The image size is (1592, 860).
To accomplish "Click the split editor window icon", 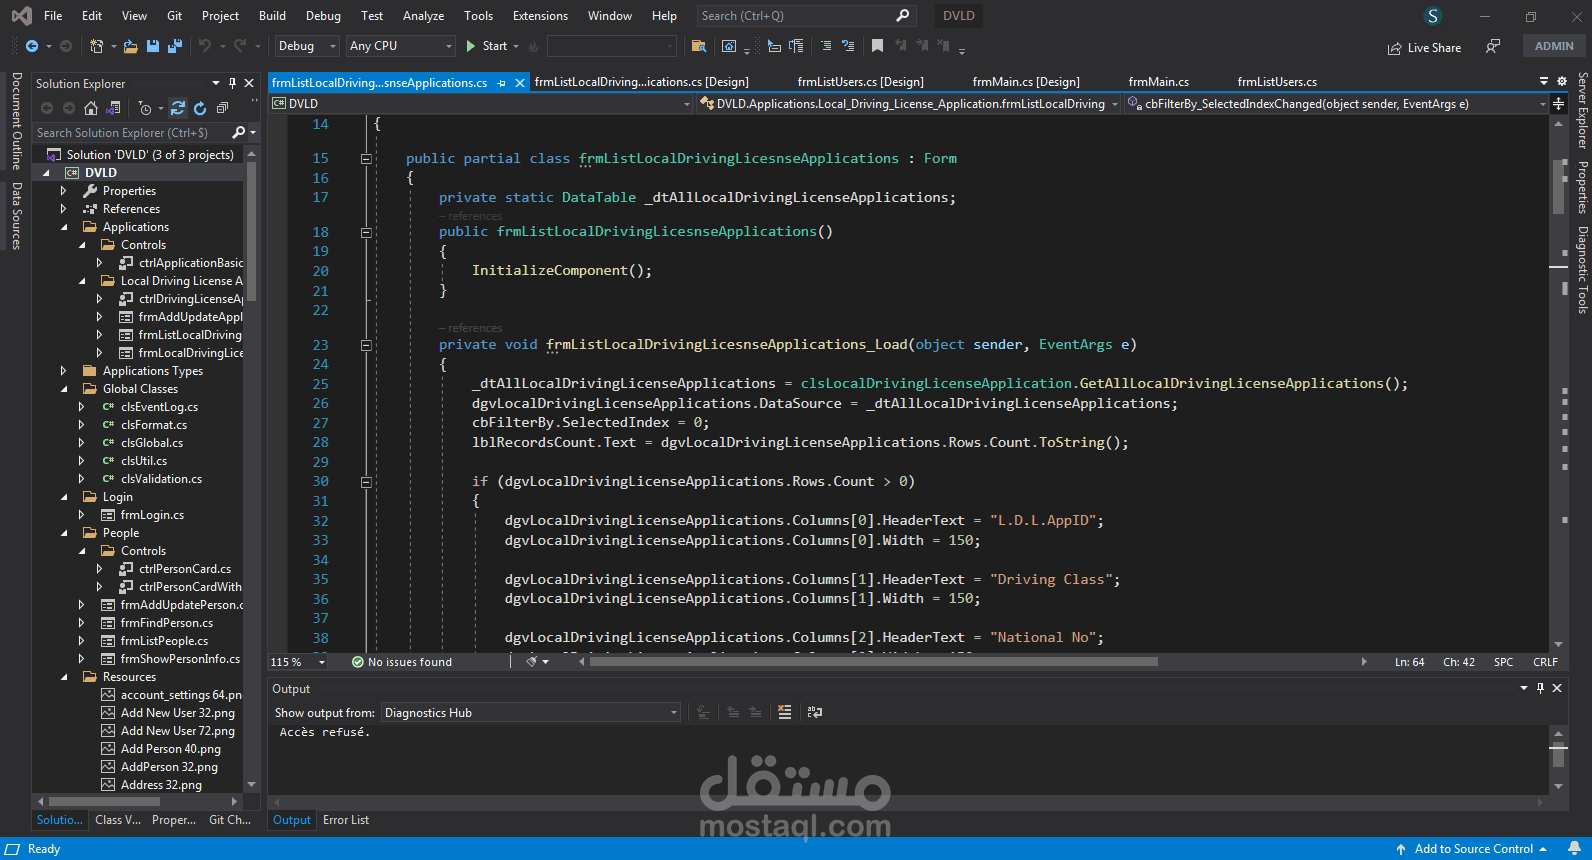I will point(1558,103).
